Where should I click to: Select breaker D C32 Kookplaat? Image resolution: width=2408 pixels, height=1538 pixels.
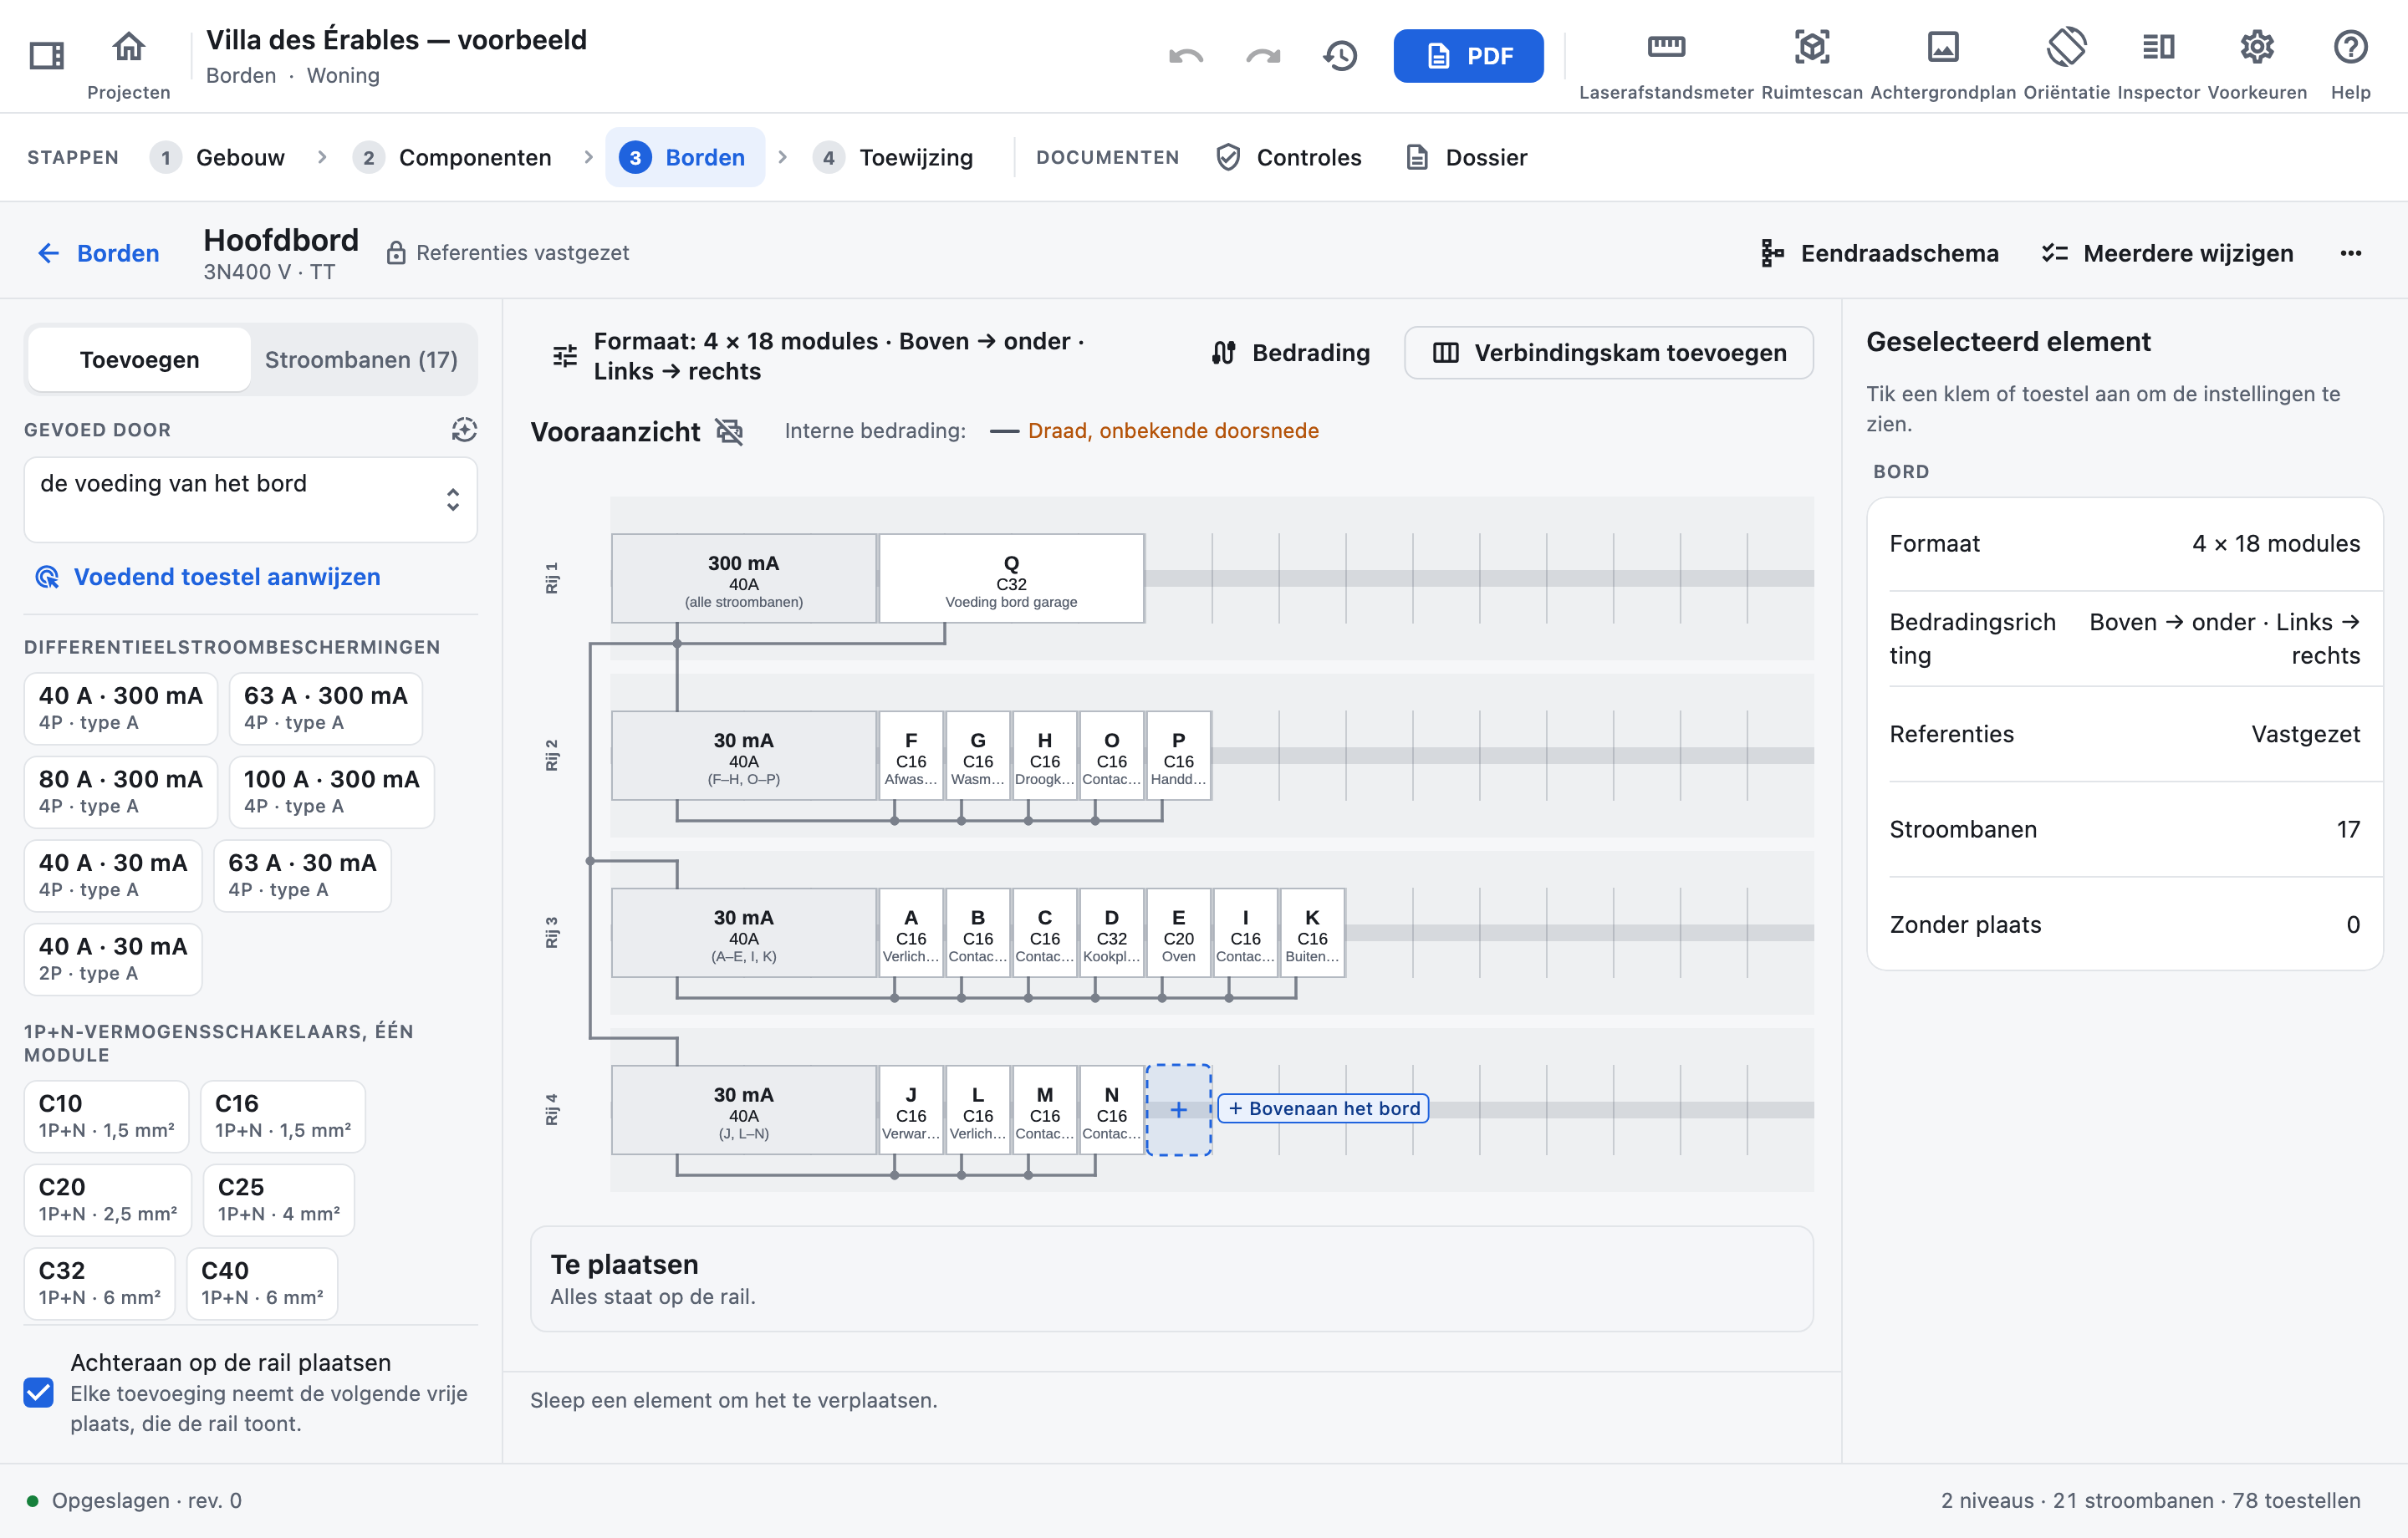pyautogui.click(x=1111, y=933)
